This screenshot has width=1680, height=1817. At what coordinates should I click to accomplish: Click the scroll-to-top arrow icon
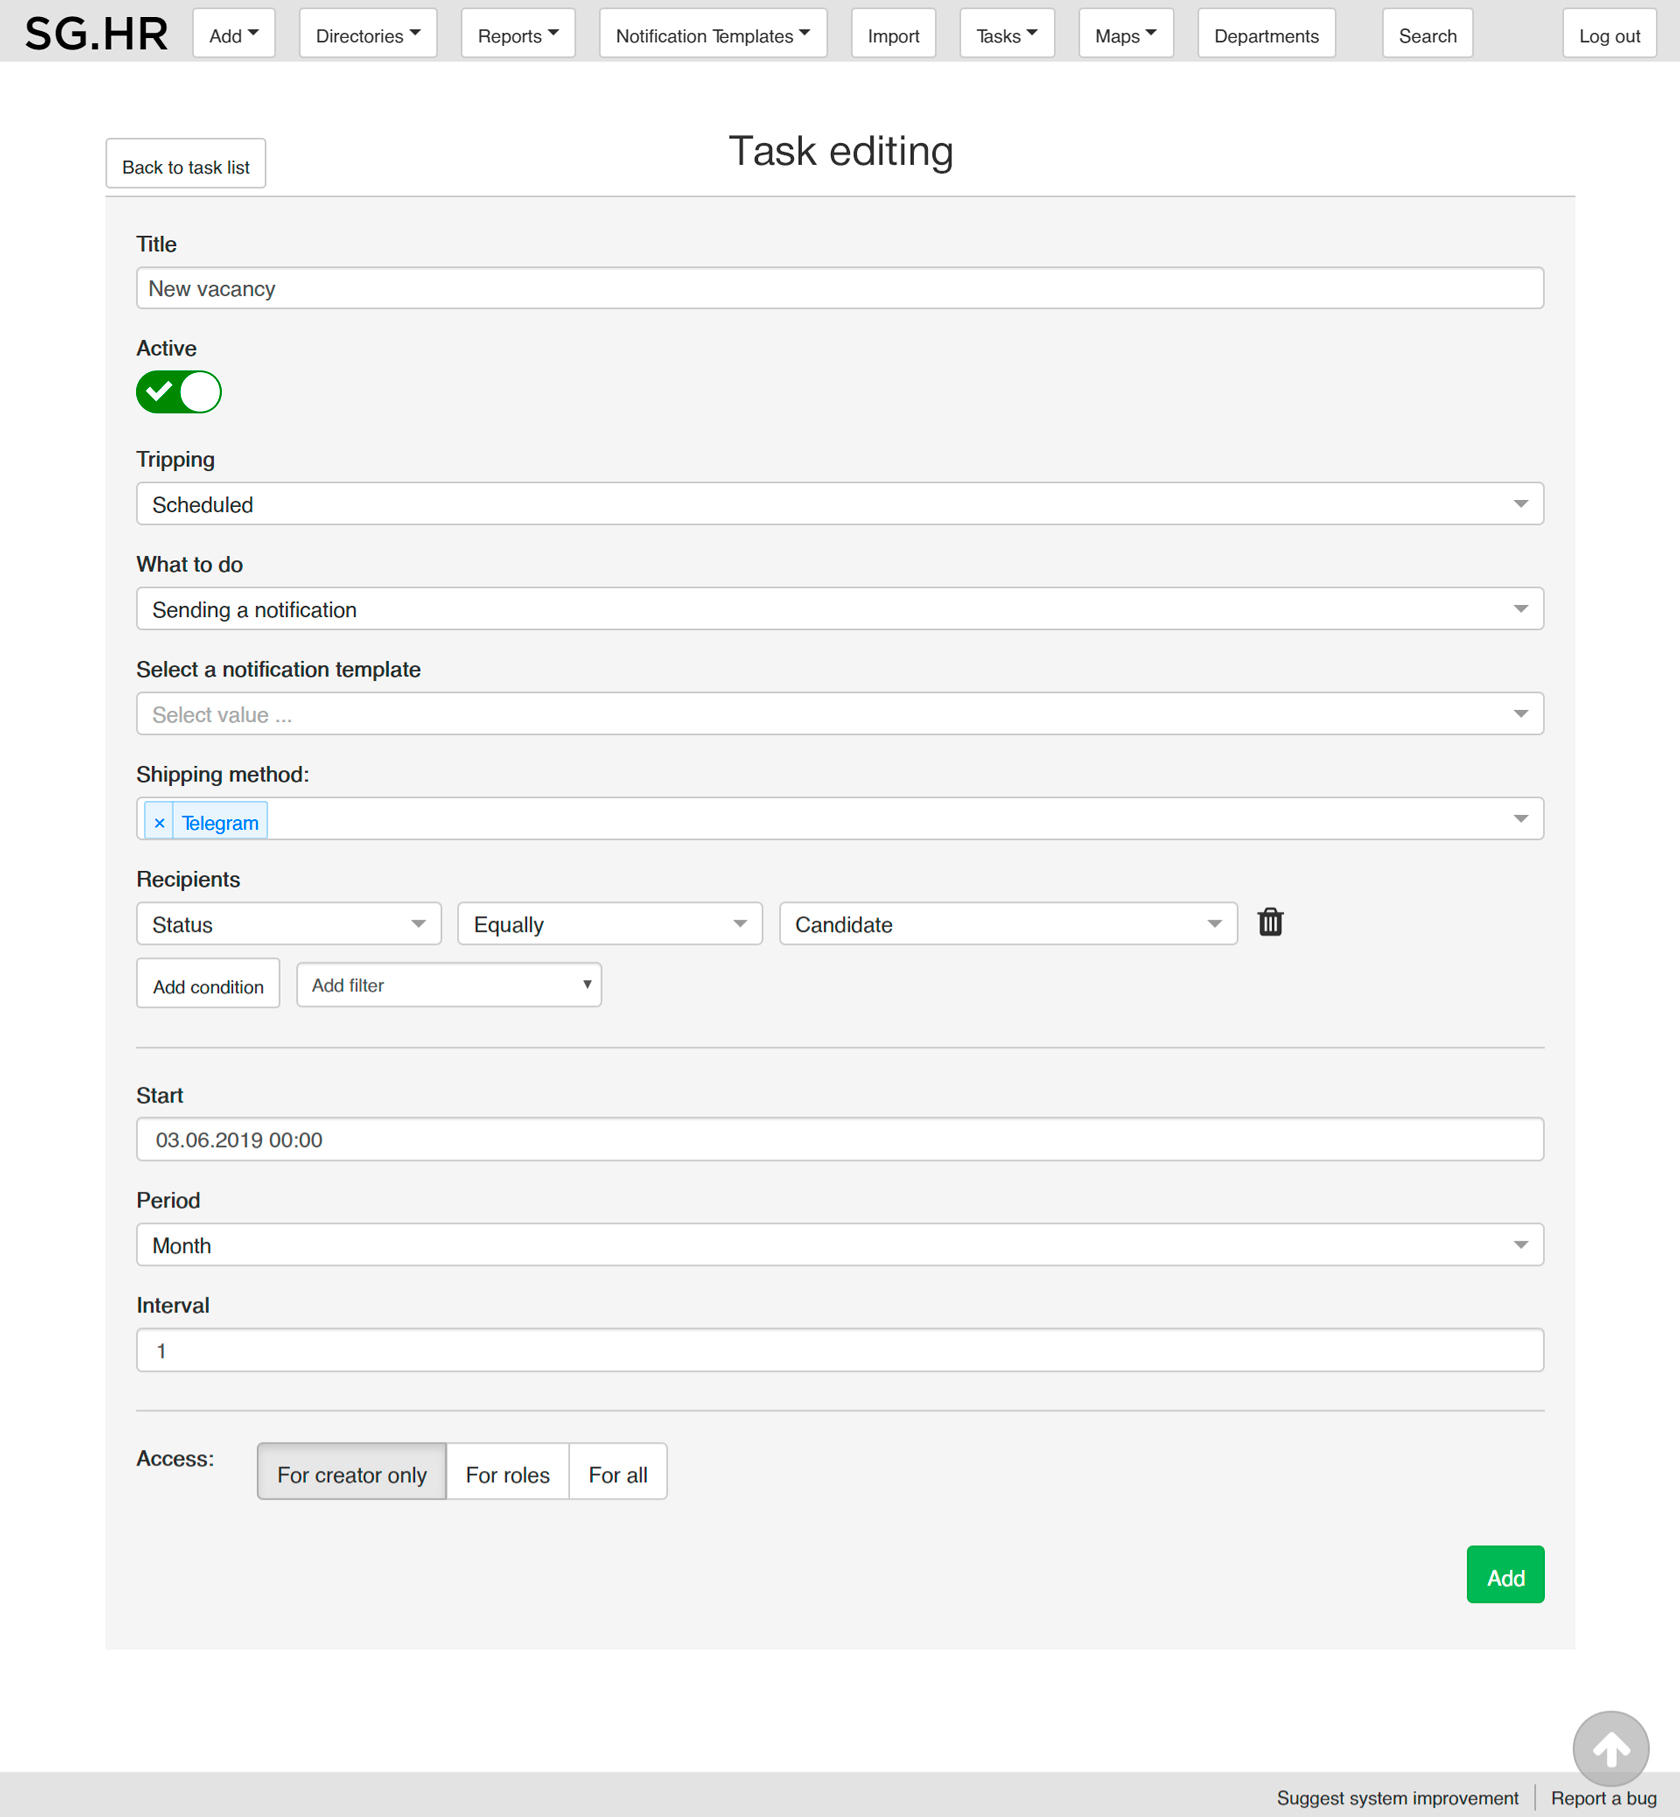point(1610,1749)
